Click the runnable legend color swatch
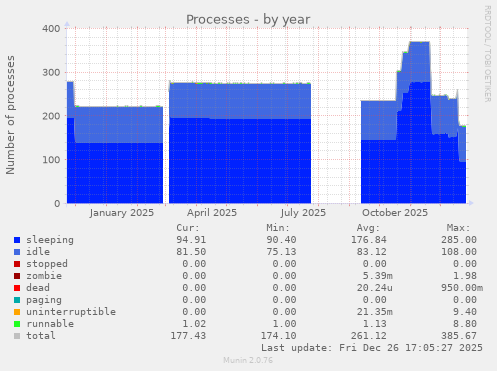 tap(17, 324)
